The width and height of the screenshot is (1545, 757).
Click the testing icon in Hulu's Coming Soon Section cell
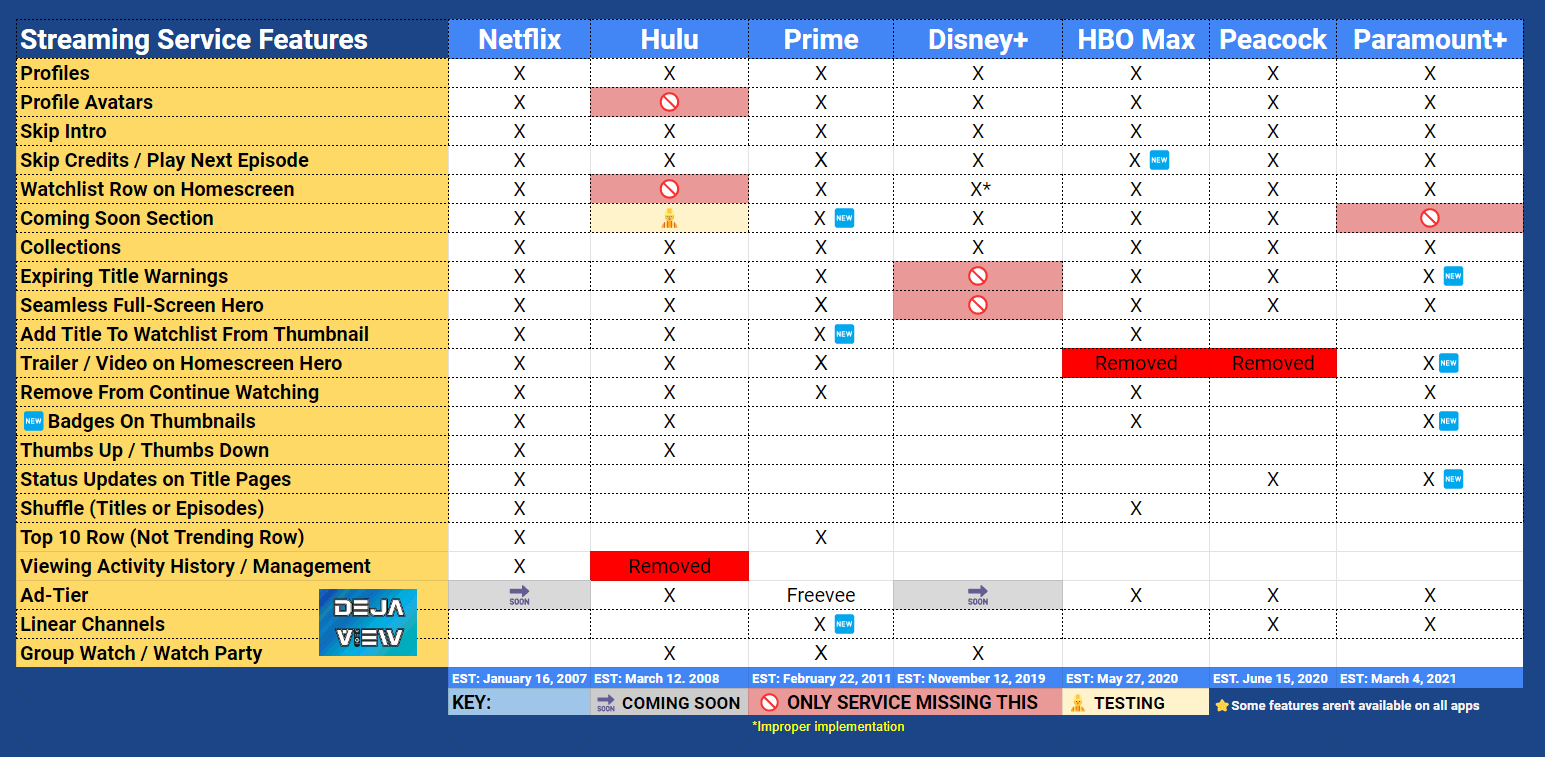(669, 218)
